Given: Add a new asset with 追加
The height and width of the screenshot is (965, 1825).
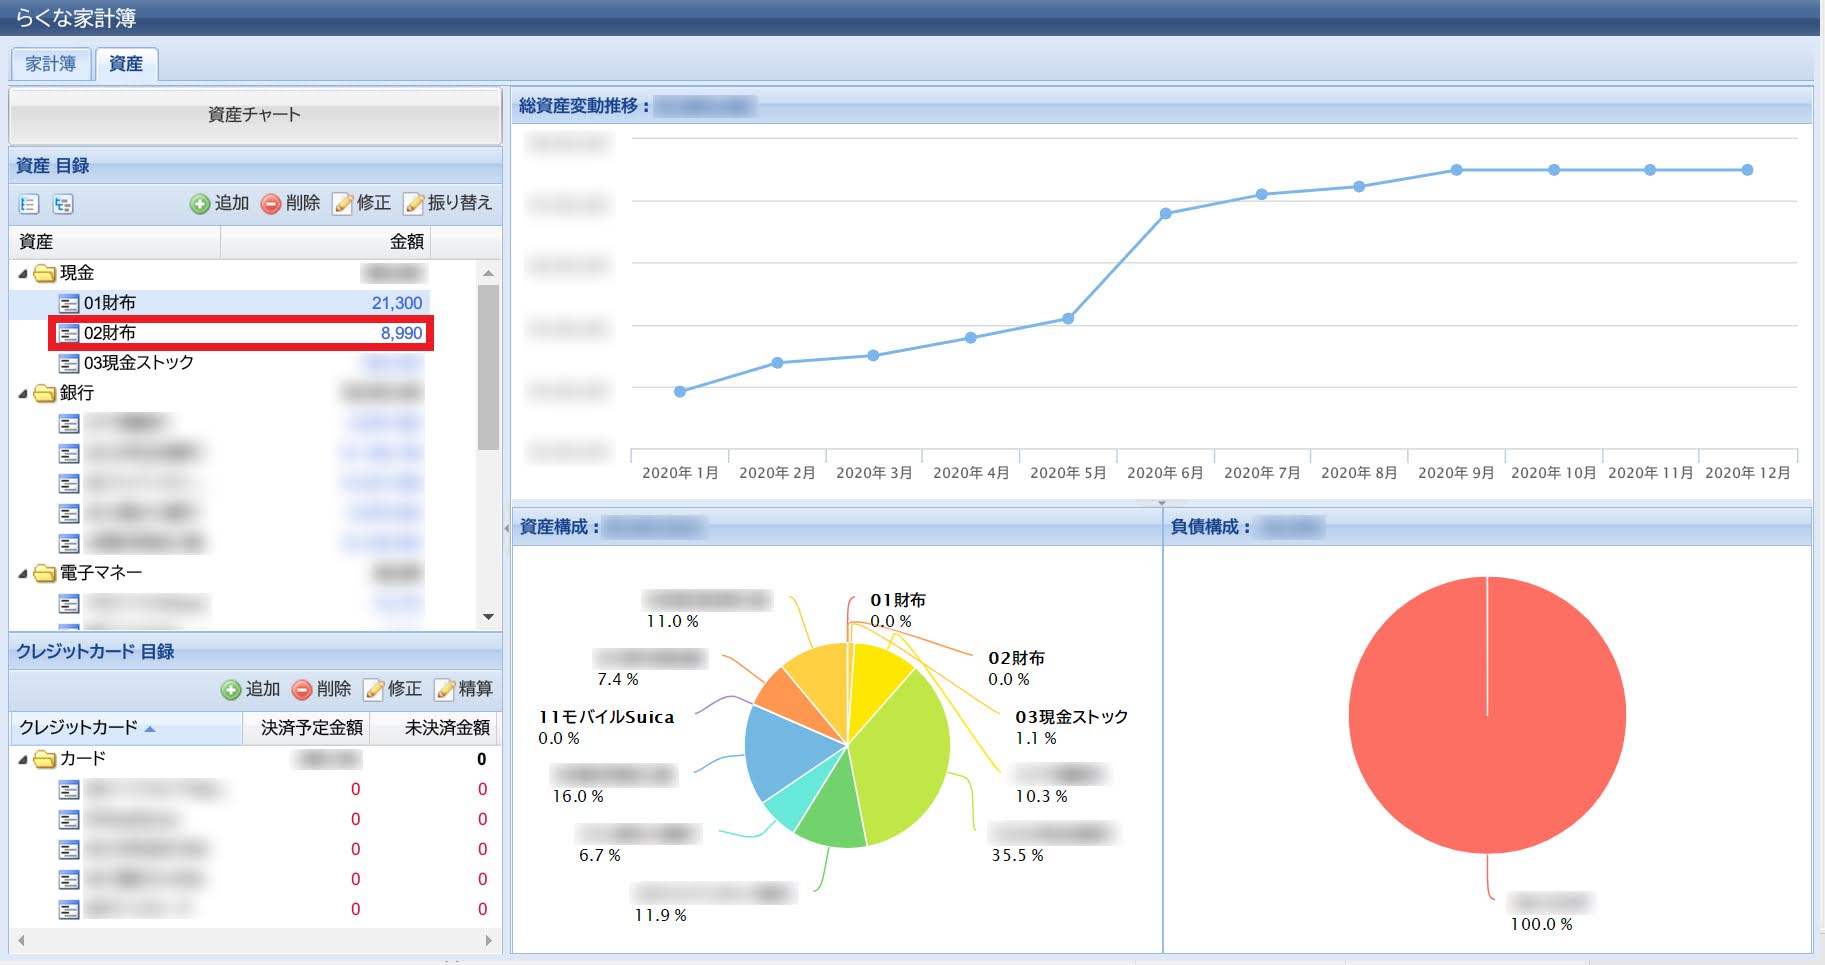Looking at the screenshot, I should pos(219,203).
